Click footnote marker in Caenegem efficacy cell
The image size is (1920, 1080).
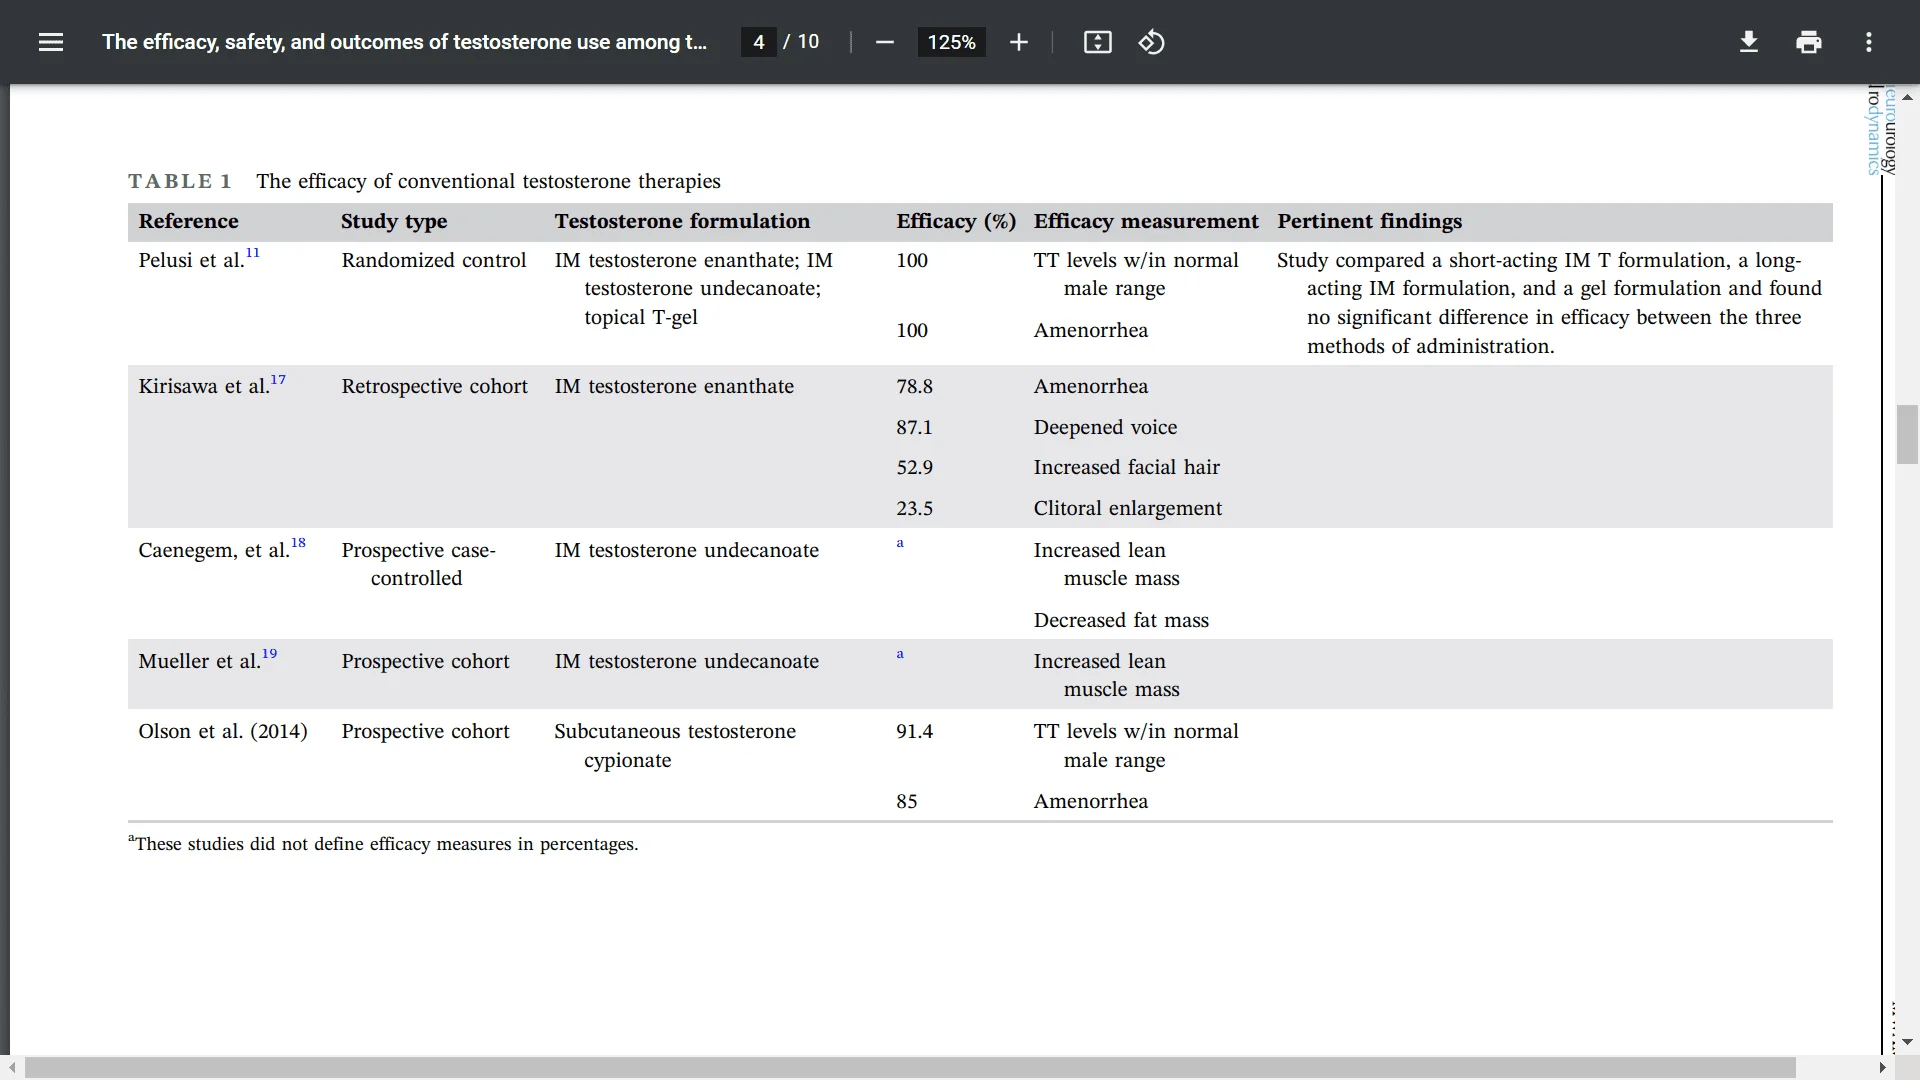tap(900, 543)
